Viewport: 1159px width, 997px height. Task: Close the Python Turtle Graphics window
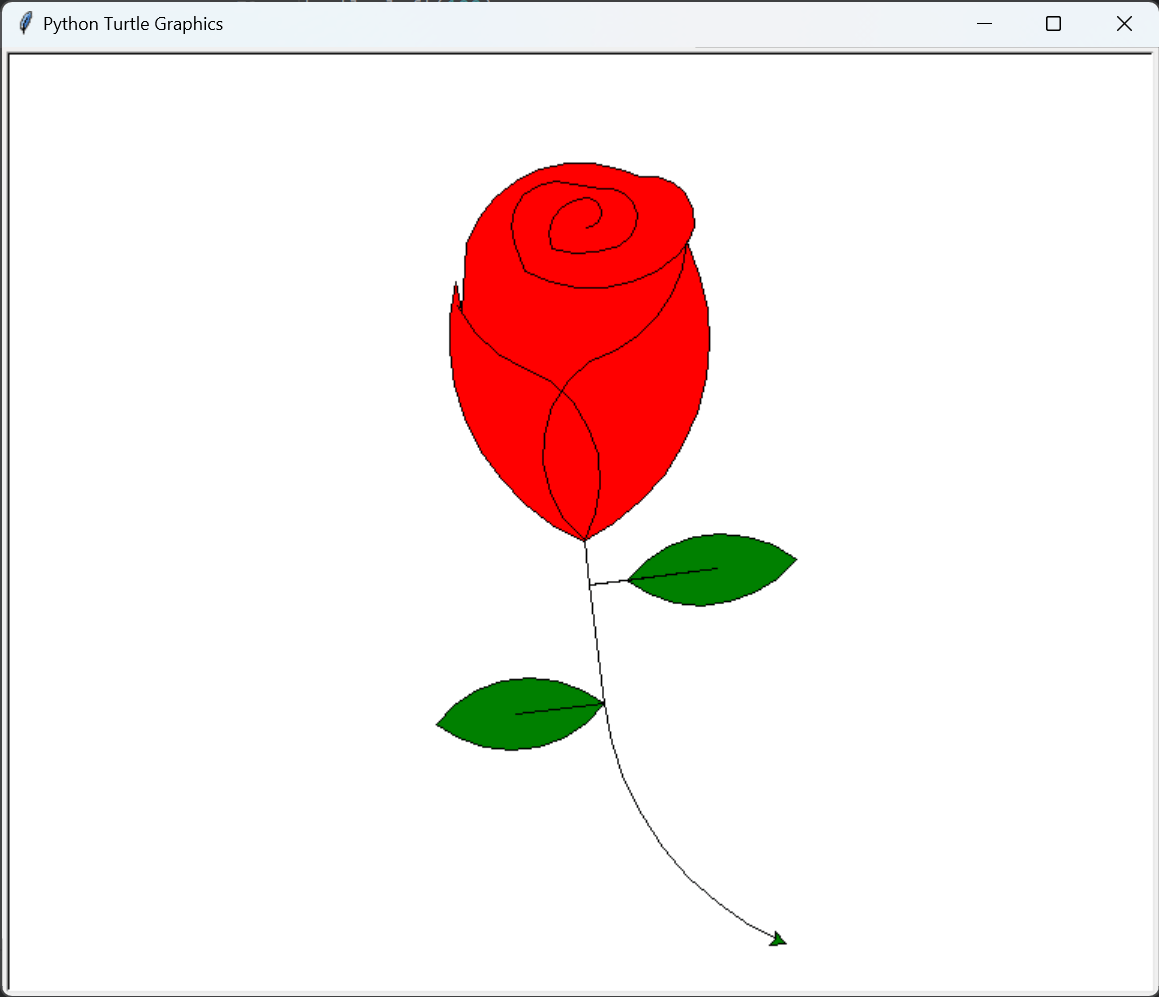point(1124,24)
